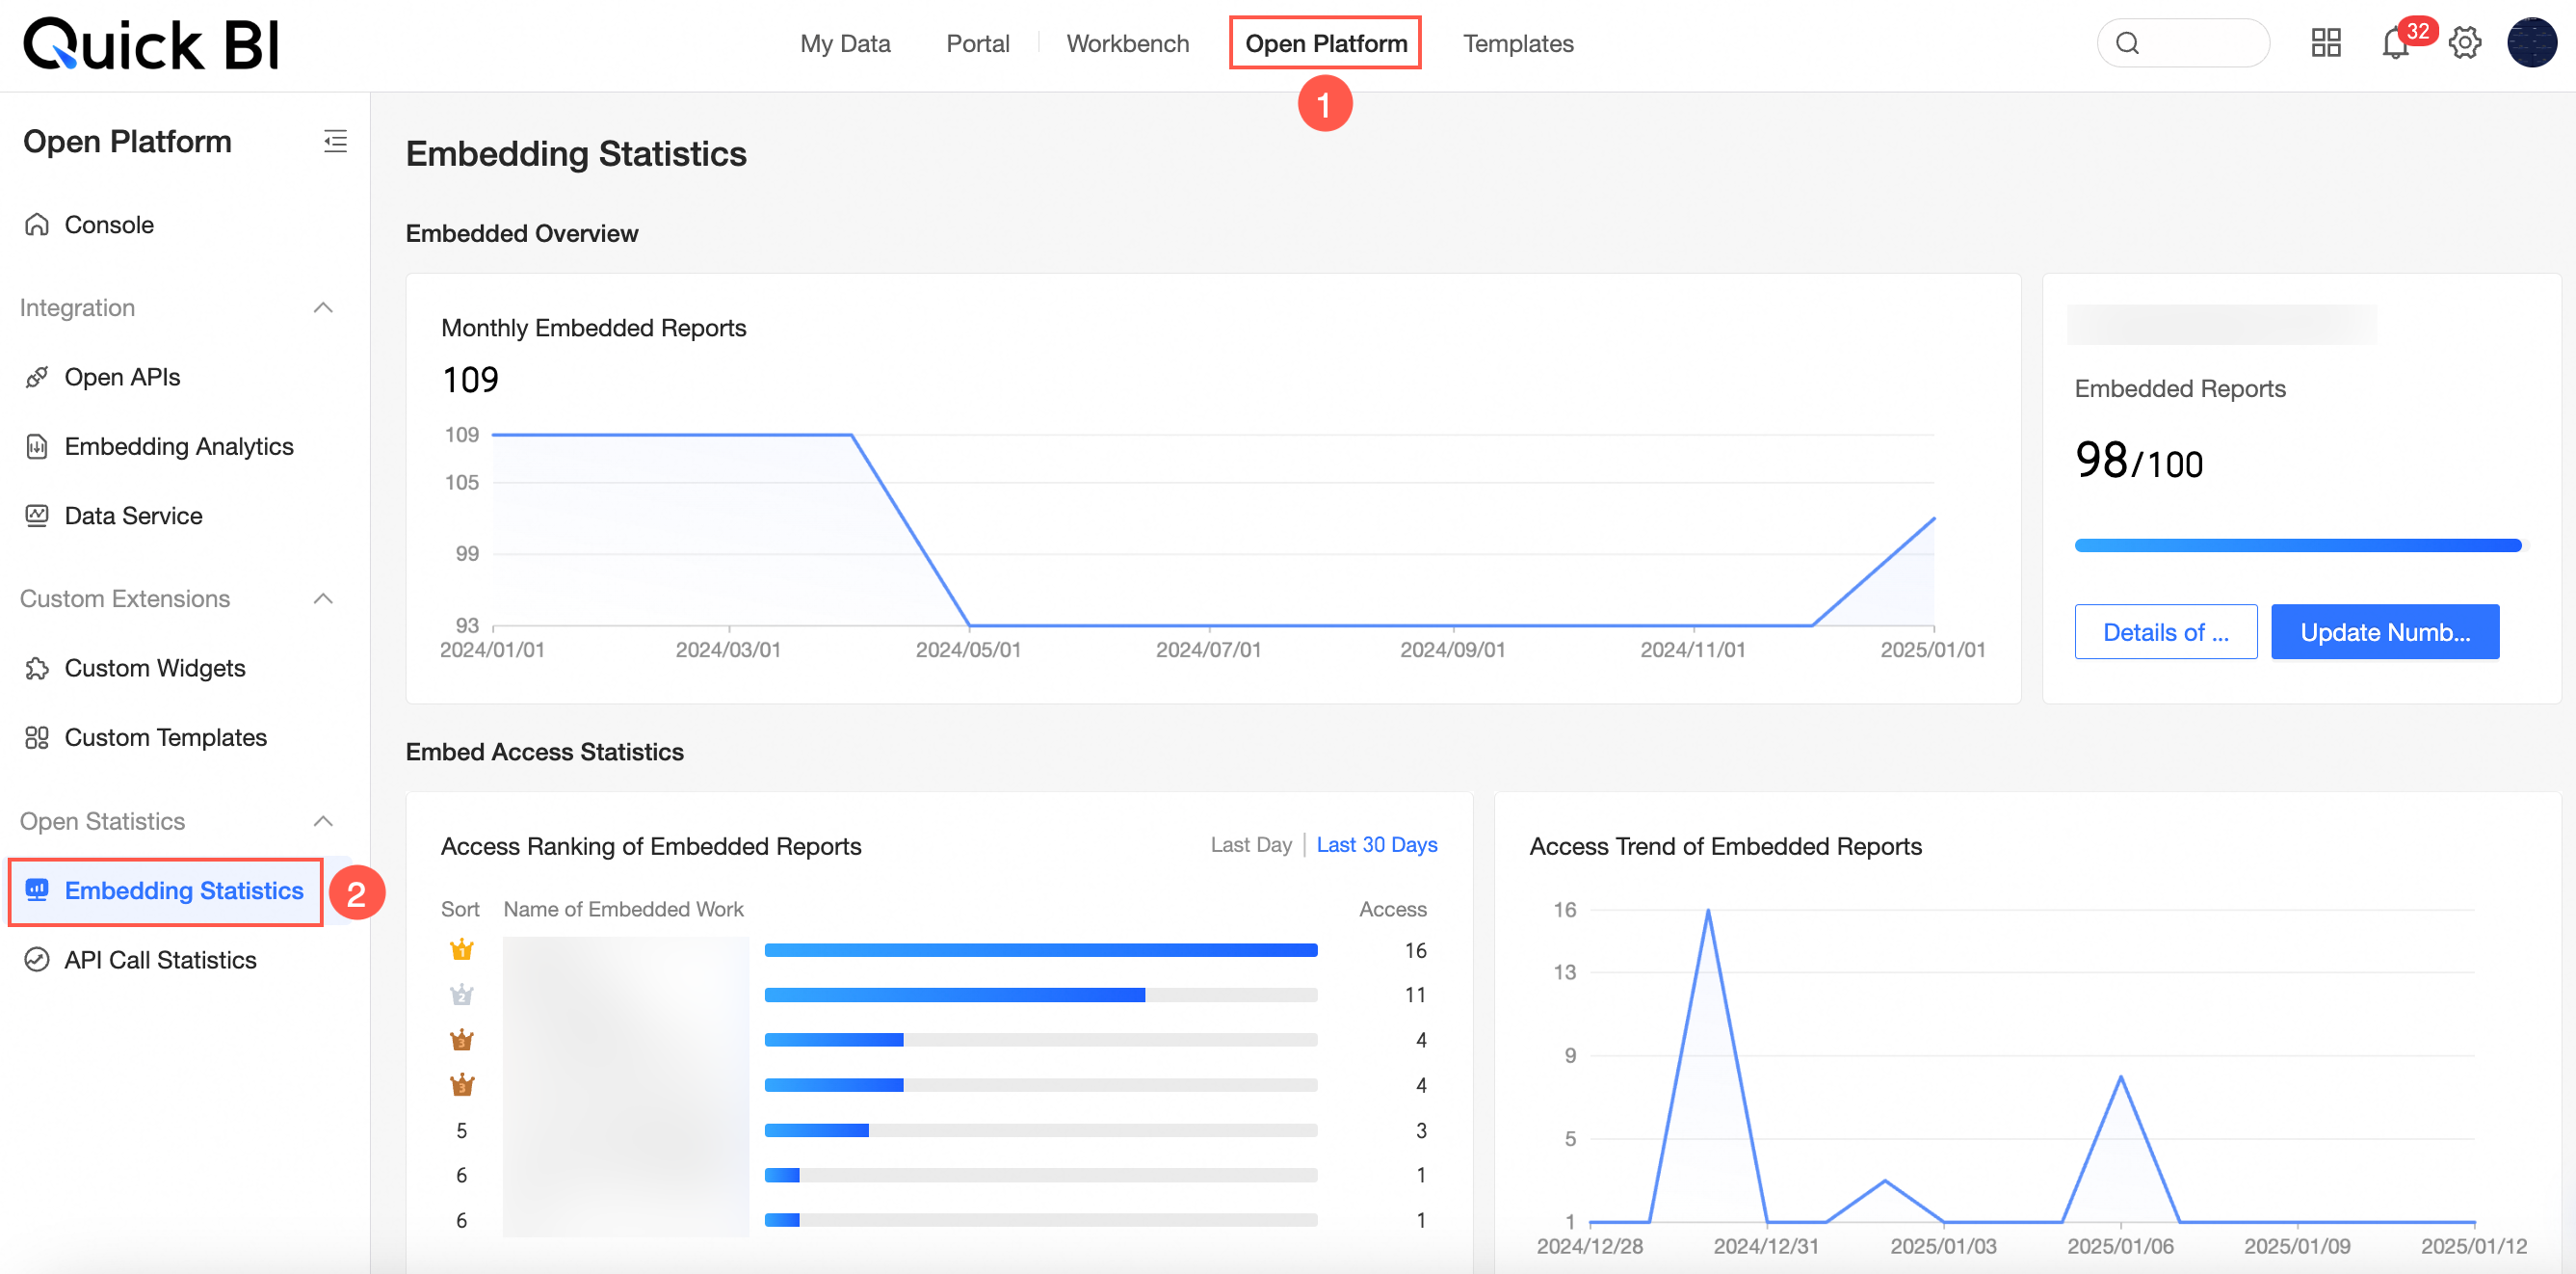The image size is (2576, 1274).
Task: Switch to the Templates tab
Action: tap(1517, 43)
